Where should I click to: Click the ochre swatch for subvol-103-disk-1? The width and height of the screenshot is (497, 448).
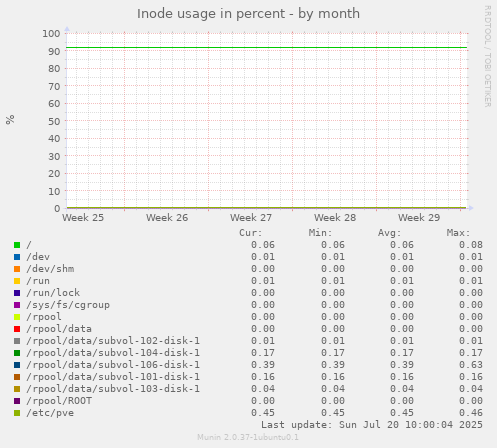[x=17, y=389]
